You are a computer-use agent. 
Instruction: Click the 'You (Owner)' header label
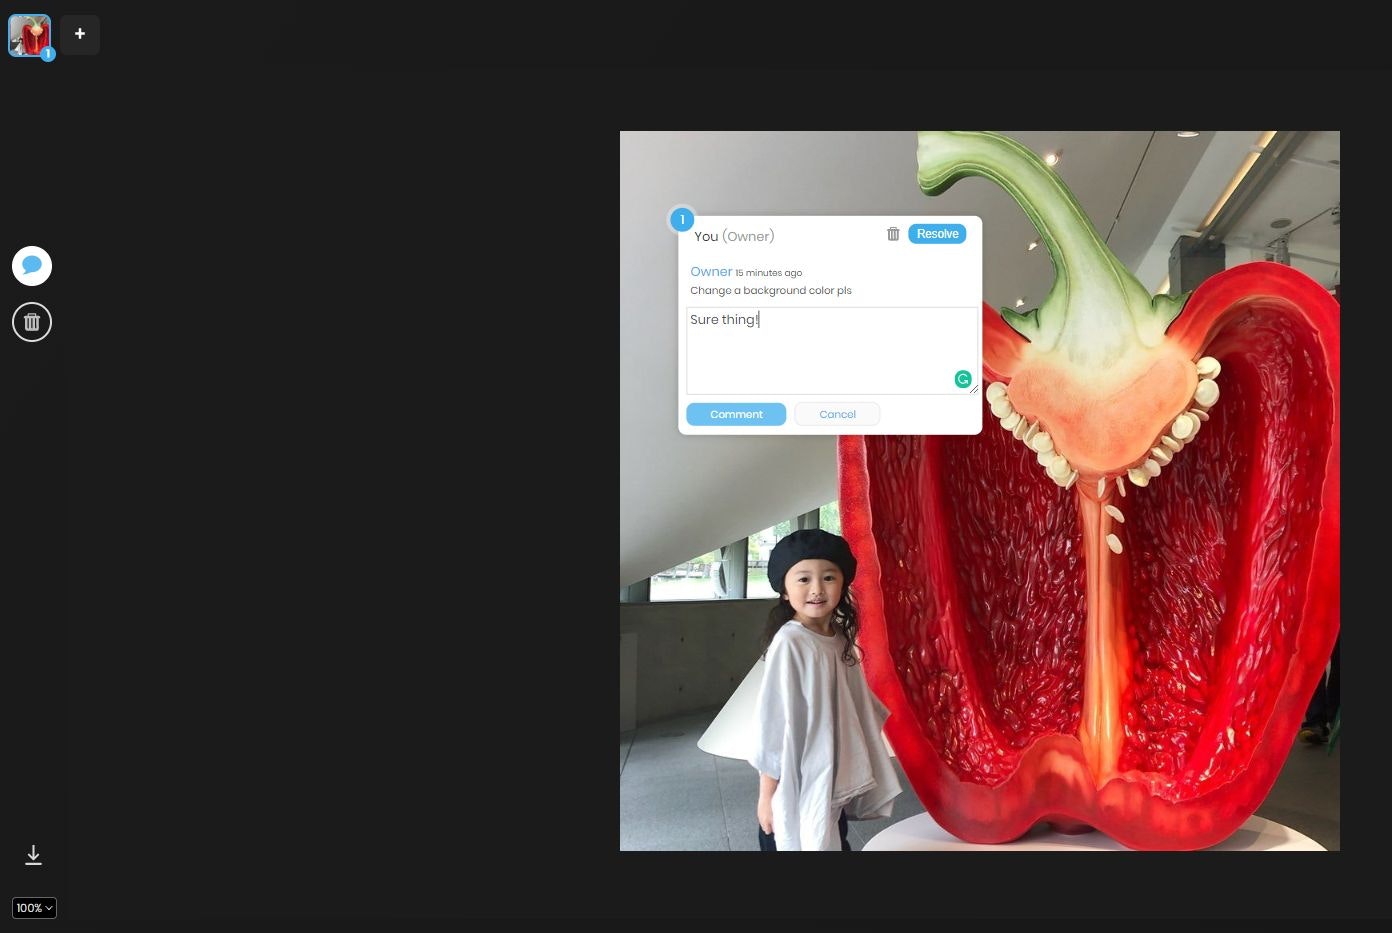click(x=734, y=236)
